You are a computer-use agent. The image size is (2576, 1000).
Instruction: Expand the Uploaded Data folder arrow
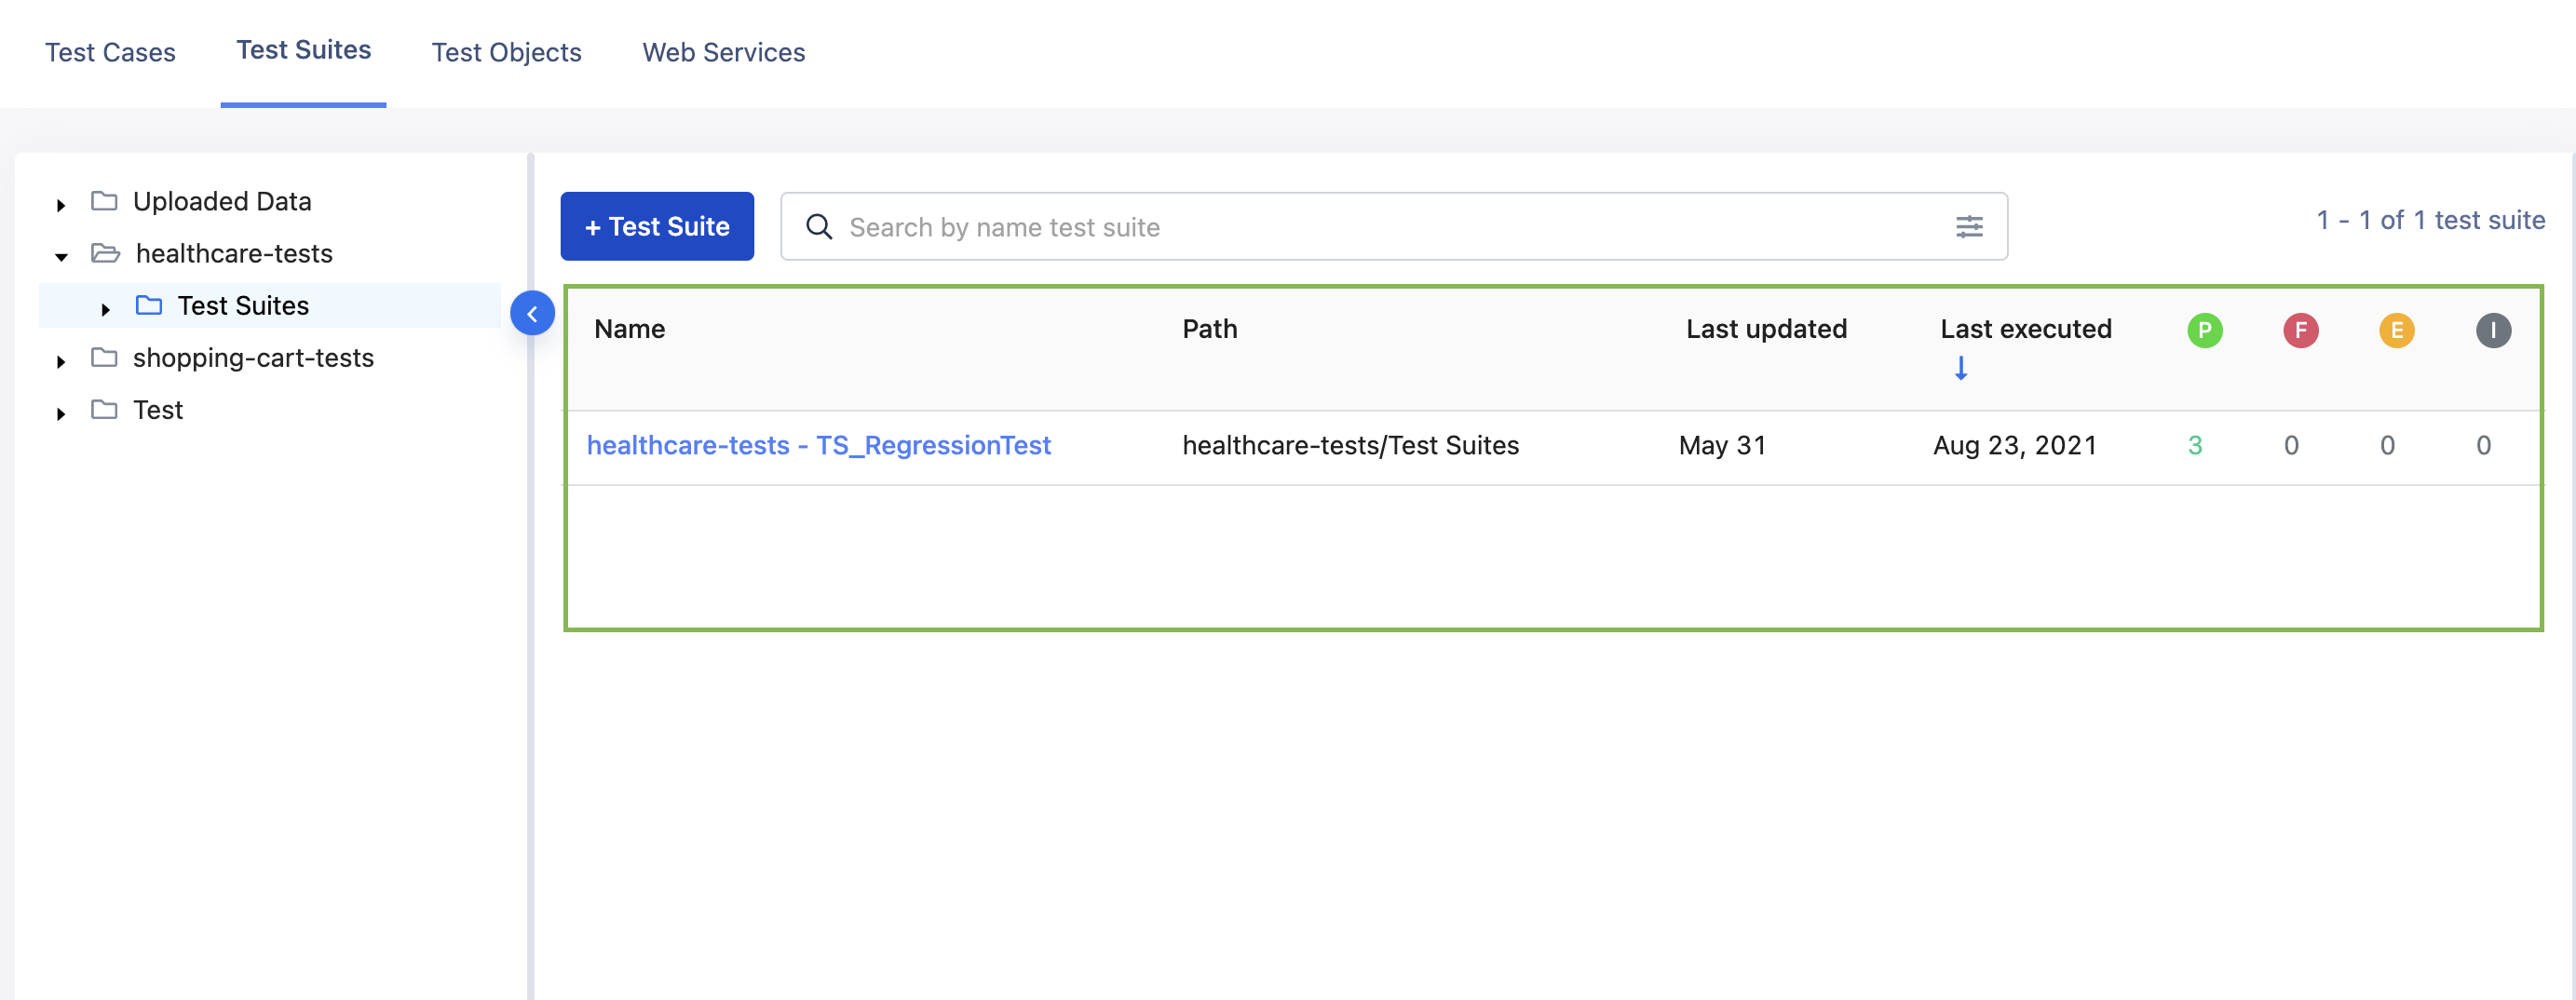(61, 205)
